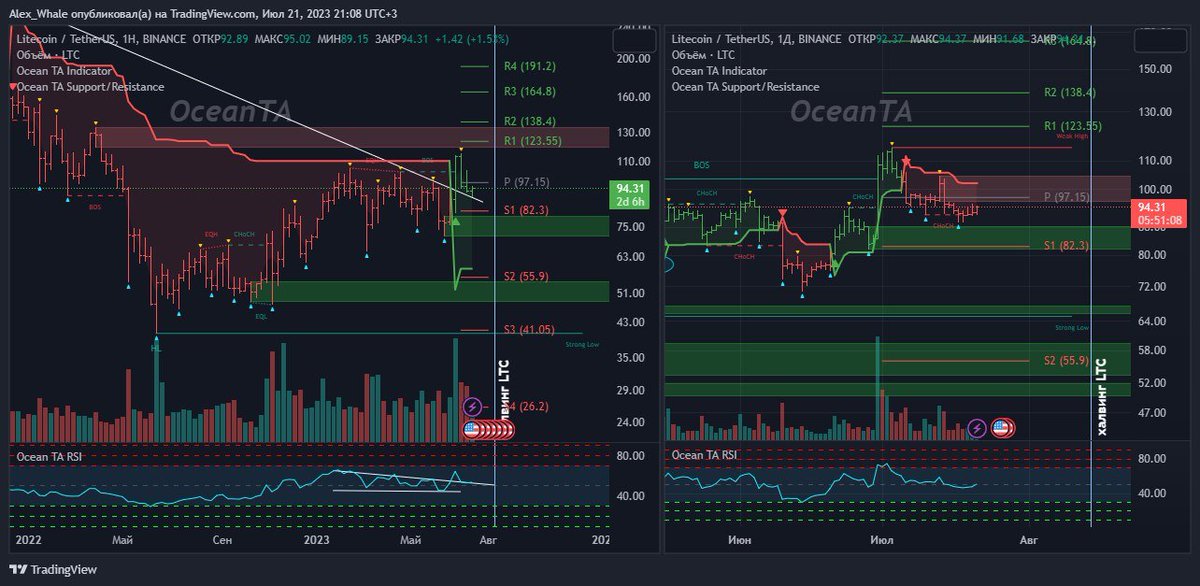Select the халвинг LTC line label on the 1Д chart
The width and height of the screenshot is (1200, 586).
(1101, 395)
